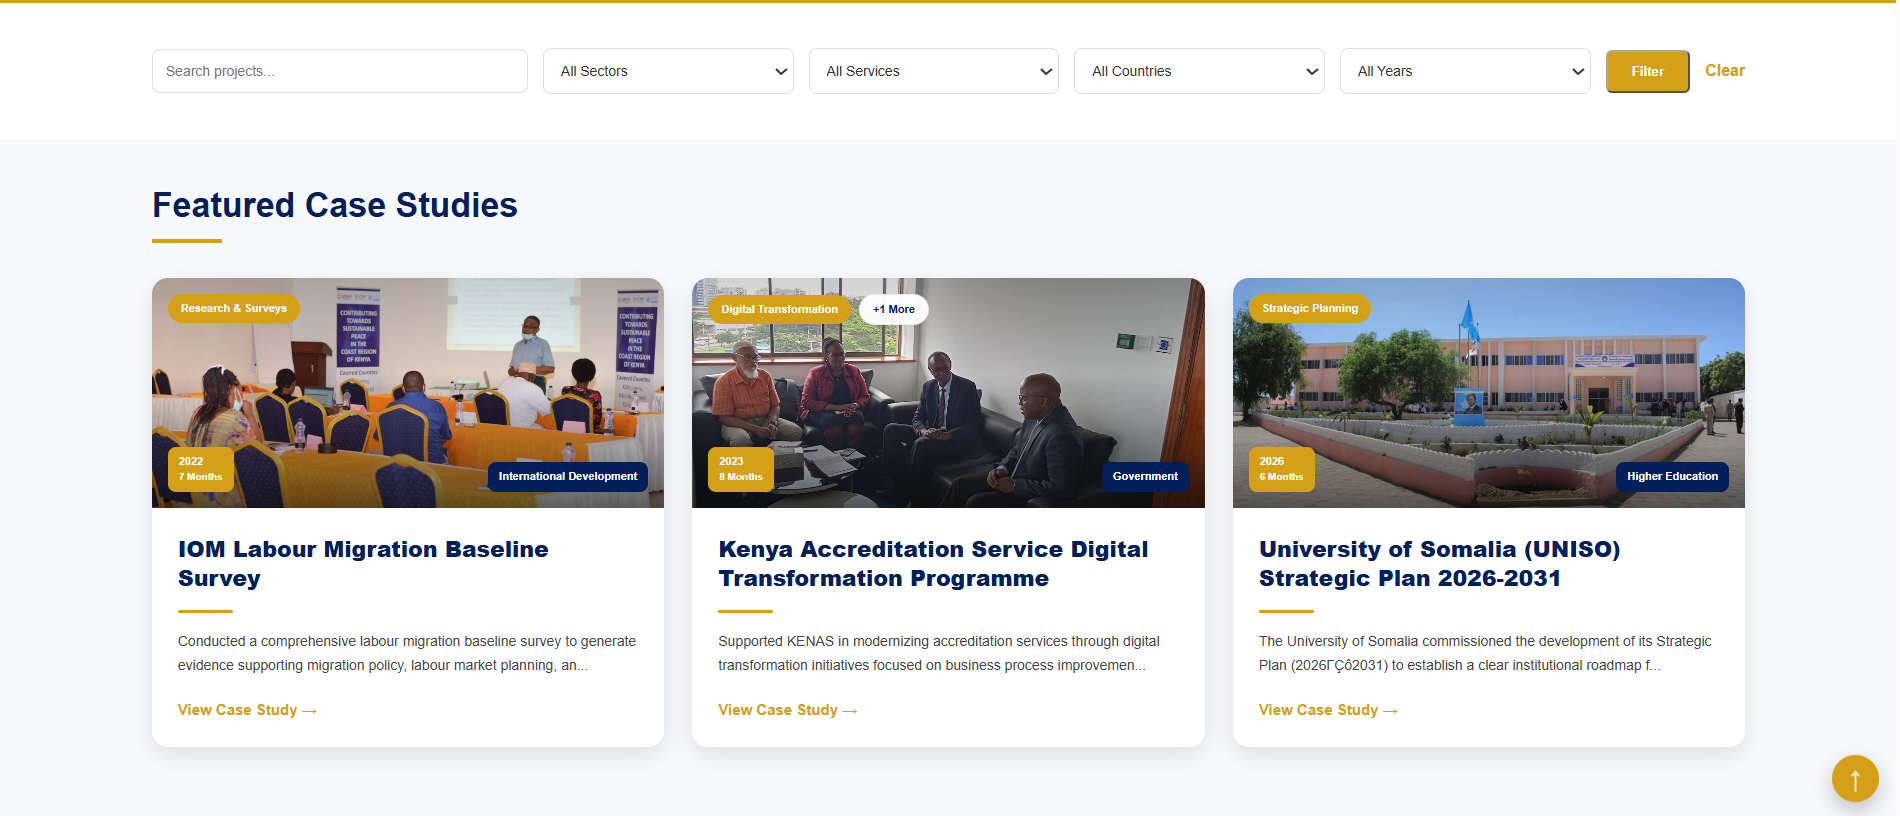This screenshot has width=1900, height=816.
Task: Click the 2026 6 Months badge
Action: tap(1282, 469)
